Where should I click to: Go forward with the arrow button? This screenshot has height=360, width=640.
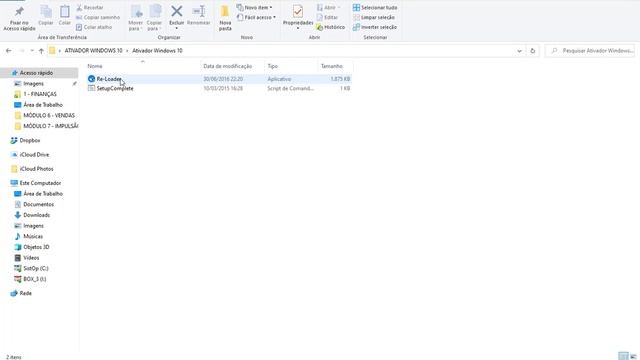tap(22, 51)
